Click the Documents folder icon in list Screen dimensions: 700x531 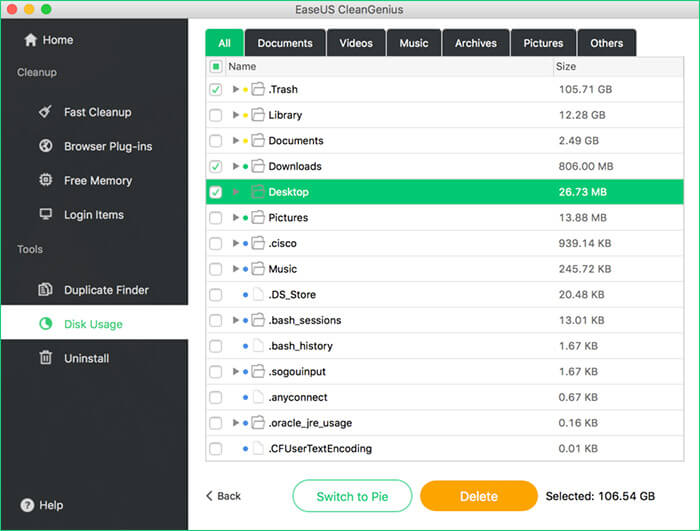[x=258, y=141]
